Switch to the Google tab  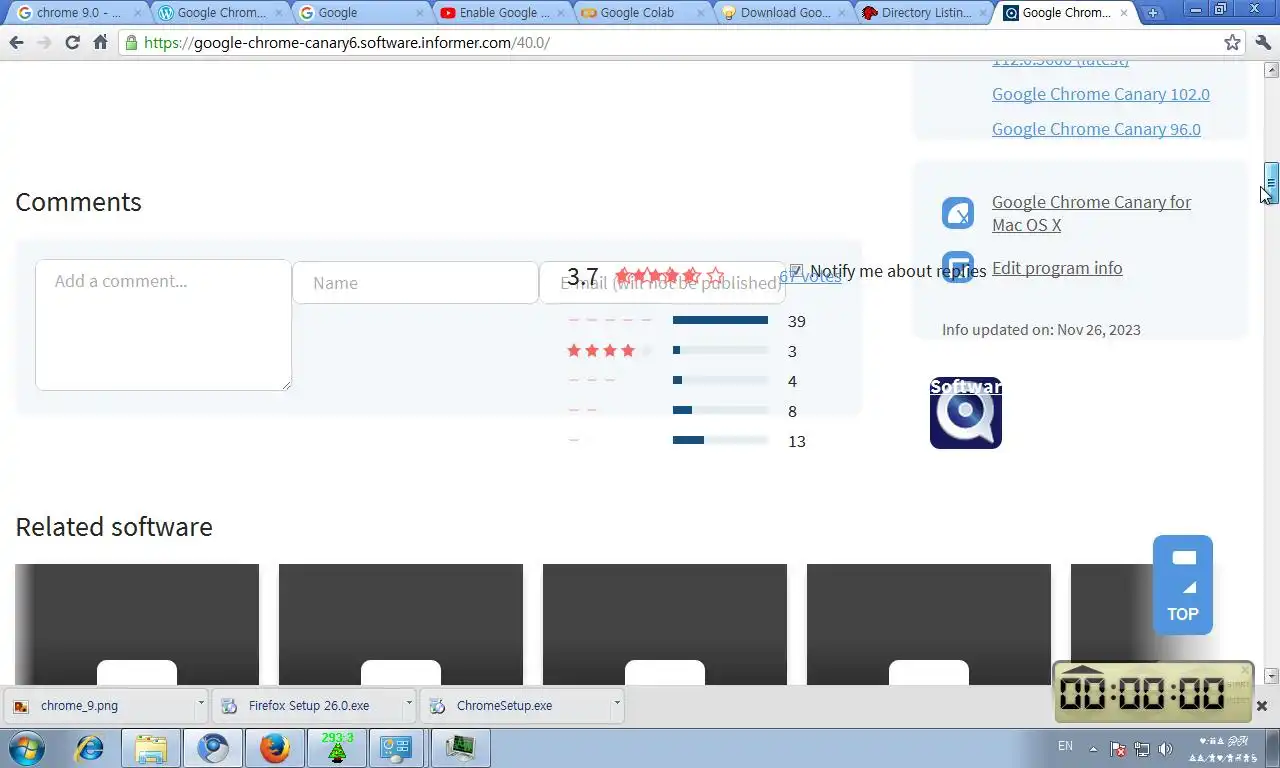click(360, 13)
